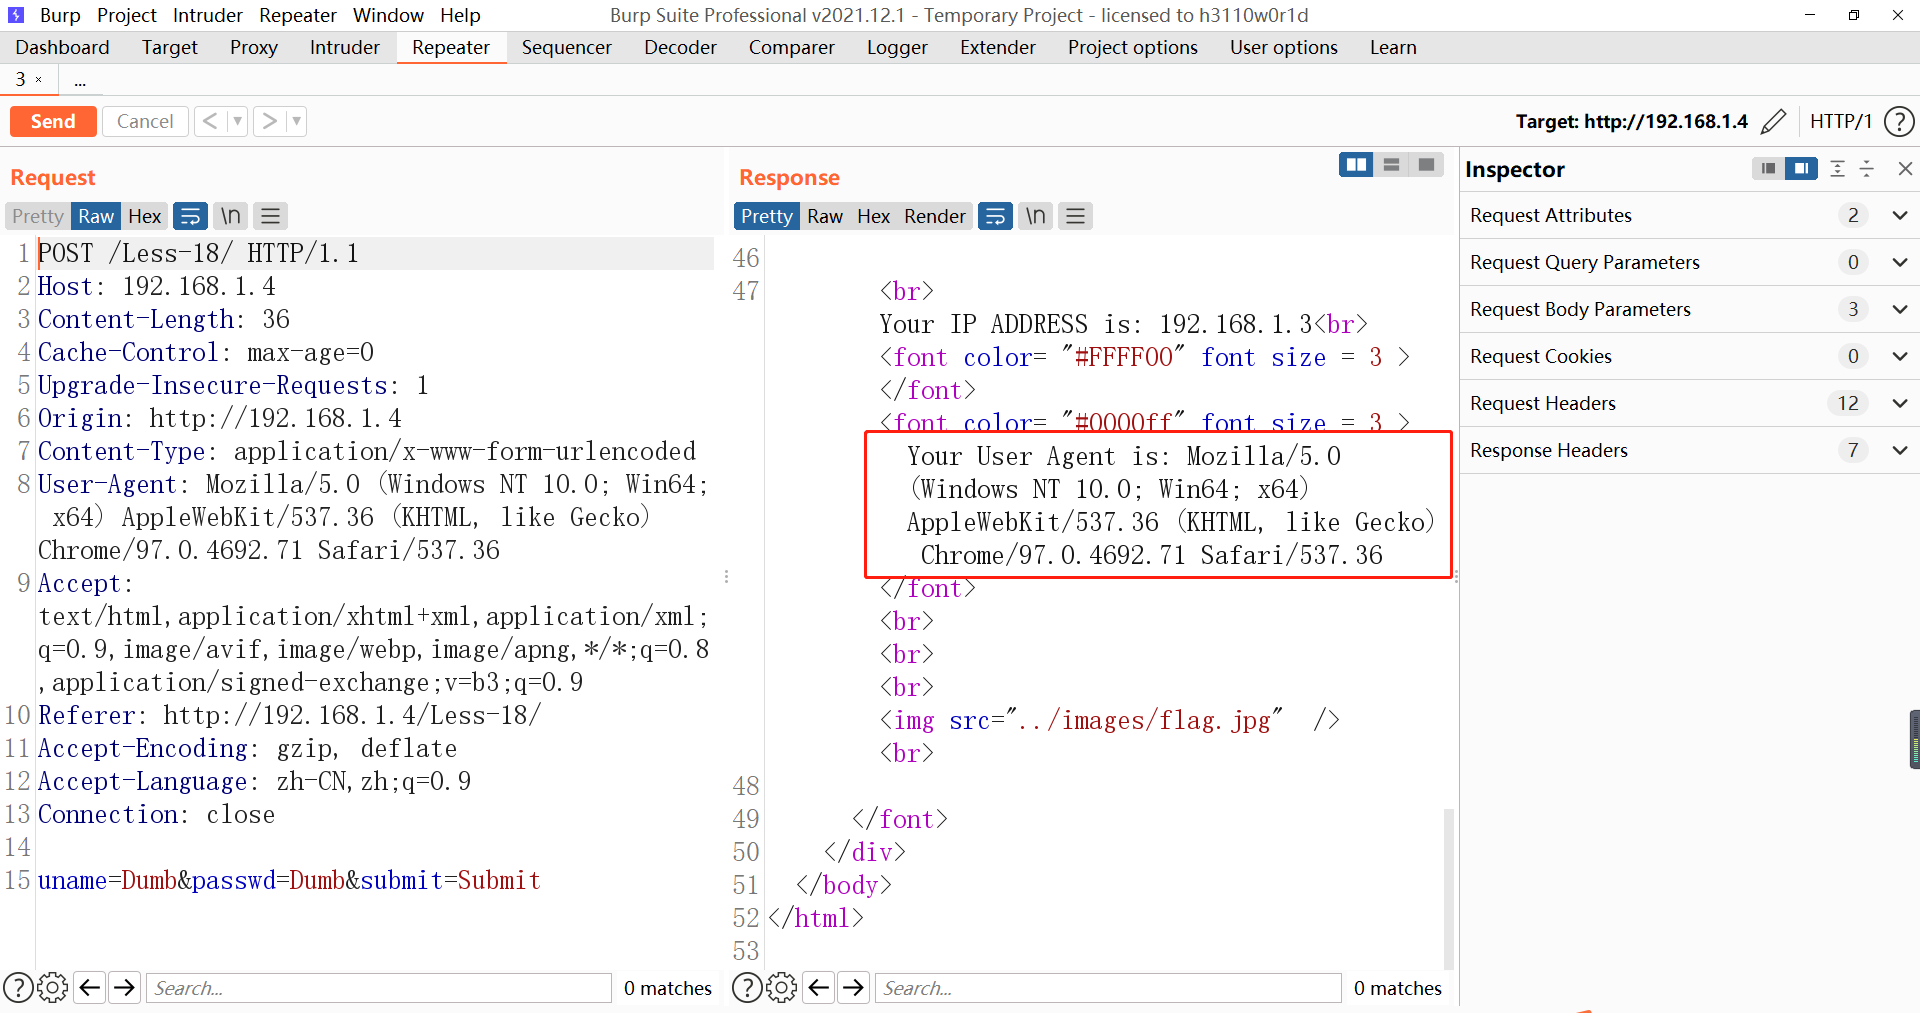The height and width of the screenshot is (1013, 1920).
Task: Click the word-wrap icon in the Response toolbar
Action: pos(995,215)
